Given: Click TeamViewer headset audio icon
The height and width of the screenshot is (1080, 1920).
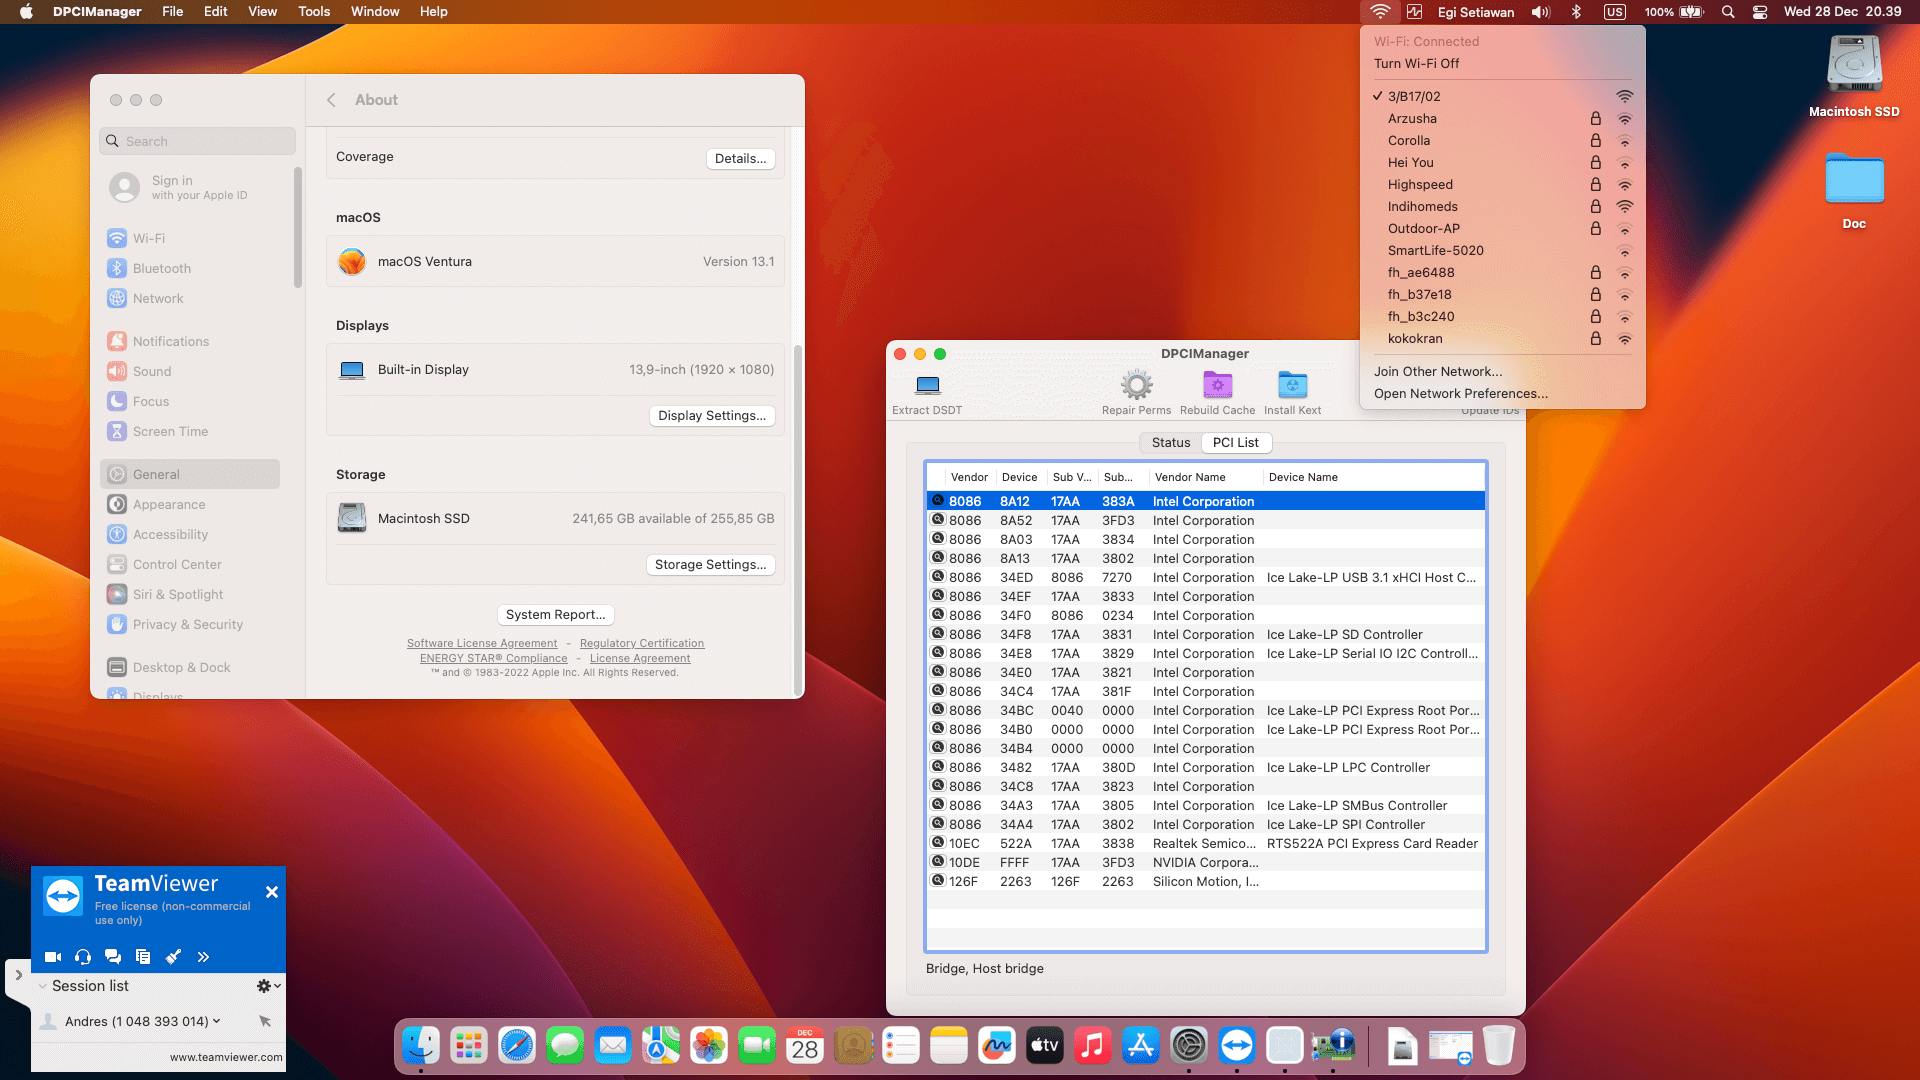Looking at the screenshot, I should pos(83,957).
